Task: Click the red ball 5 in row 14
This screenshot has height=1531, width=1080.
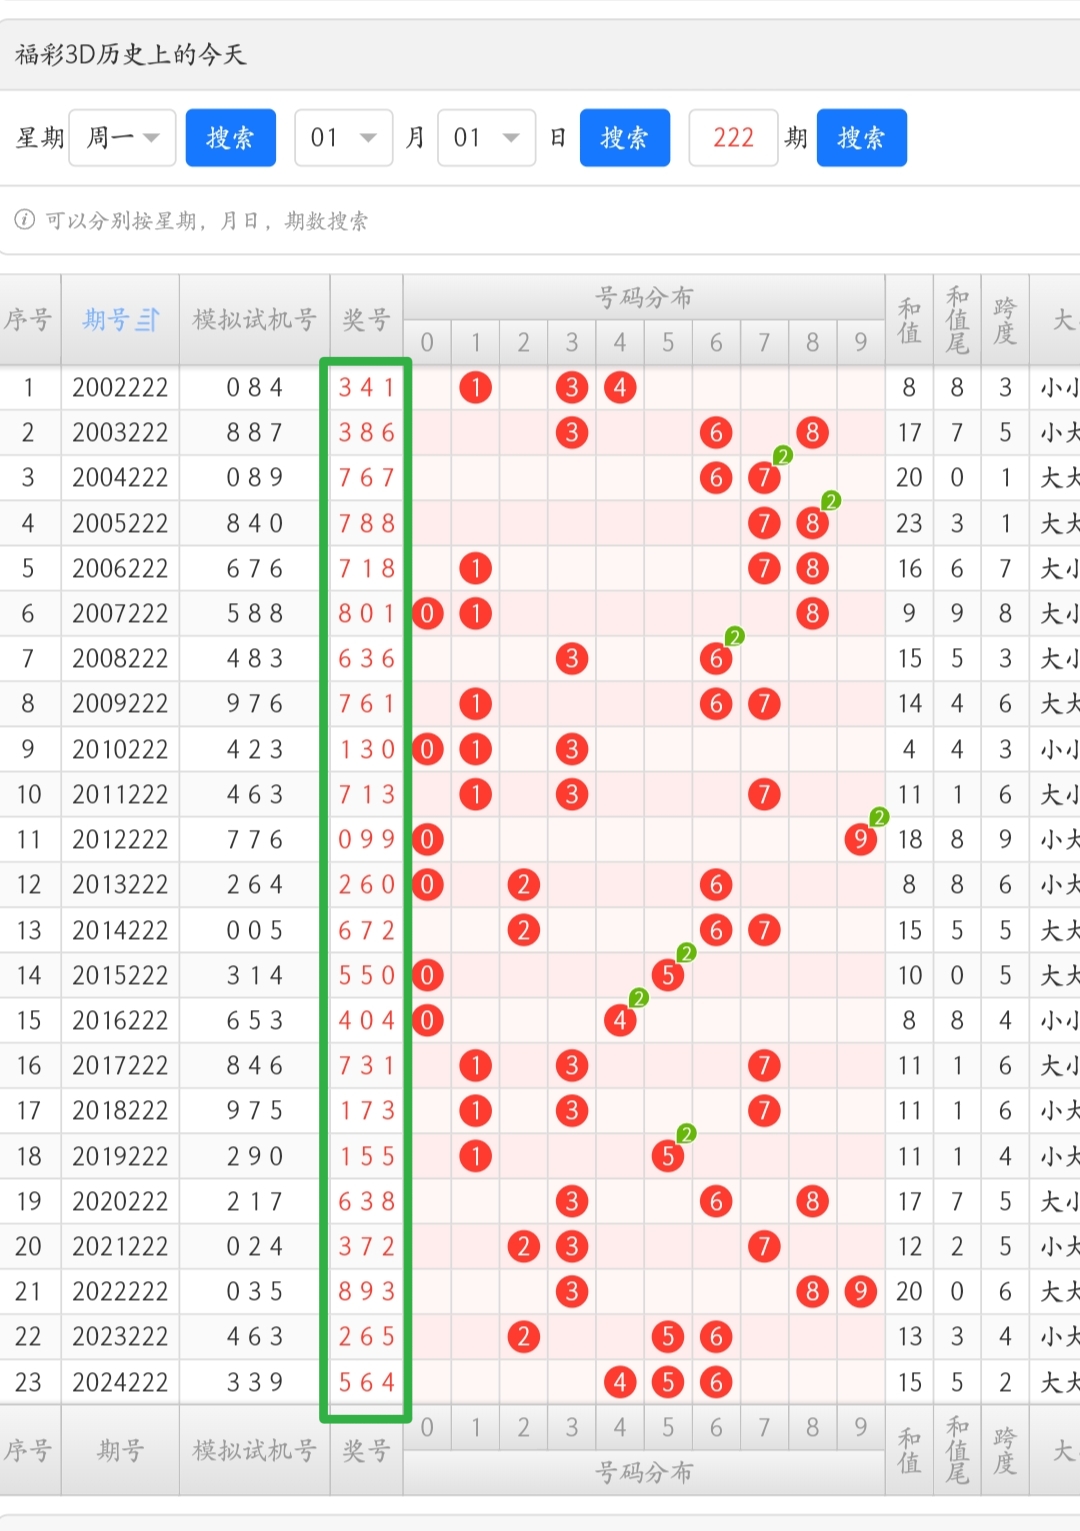Action: tap(667, 975)
